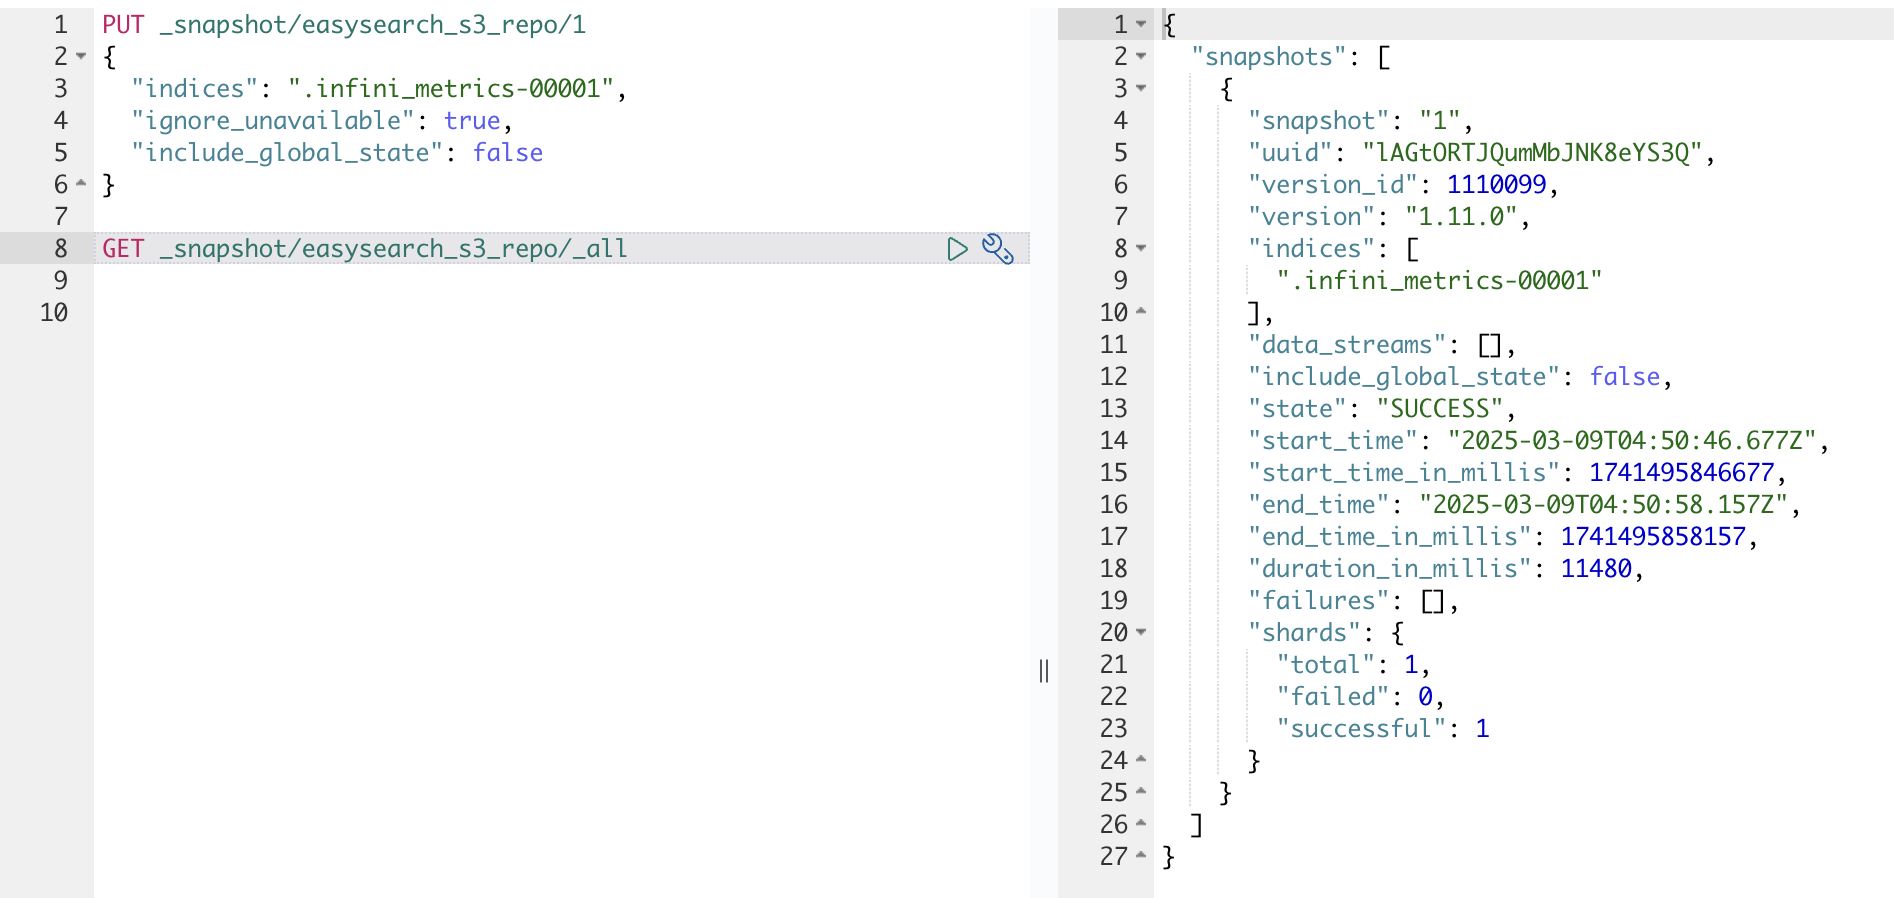Click ".infini_metrics-00001" in response indices
1894x898 pixels.
pyautogui.click(x=1439, y=281)
